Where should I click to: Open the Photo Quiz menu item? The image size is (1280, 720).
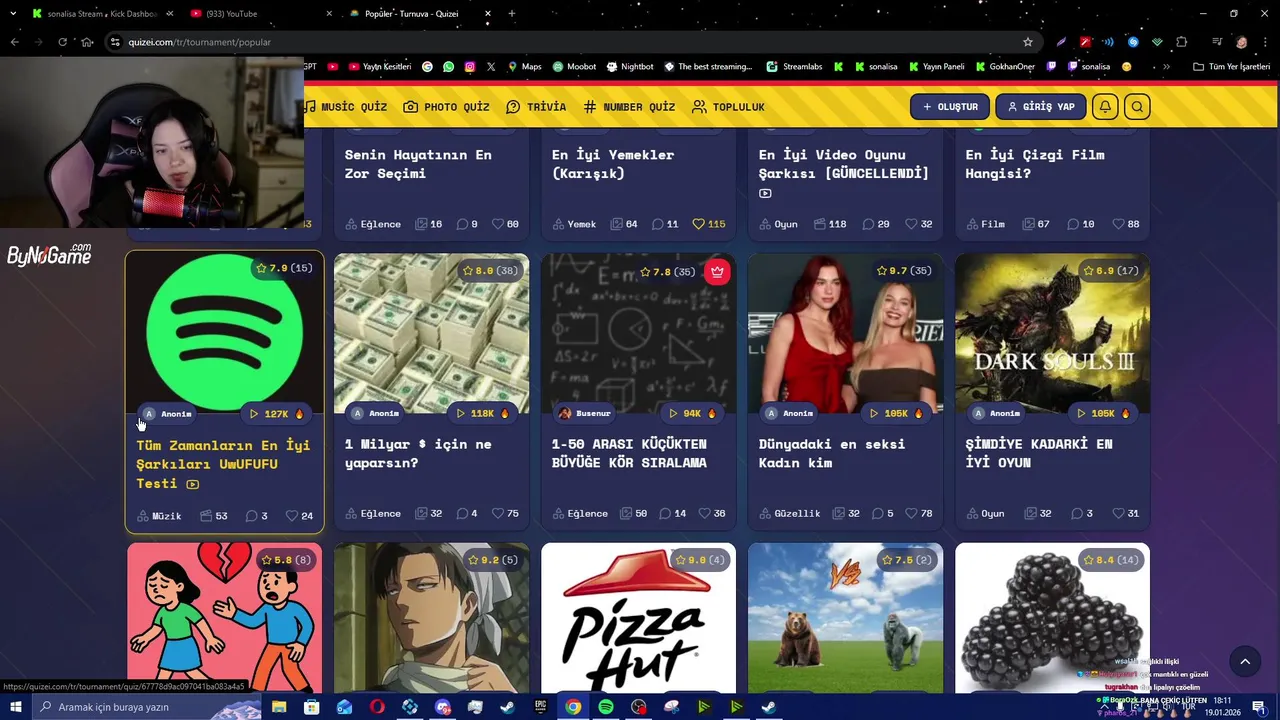(x=446, y=107)
